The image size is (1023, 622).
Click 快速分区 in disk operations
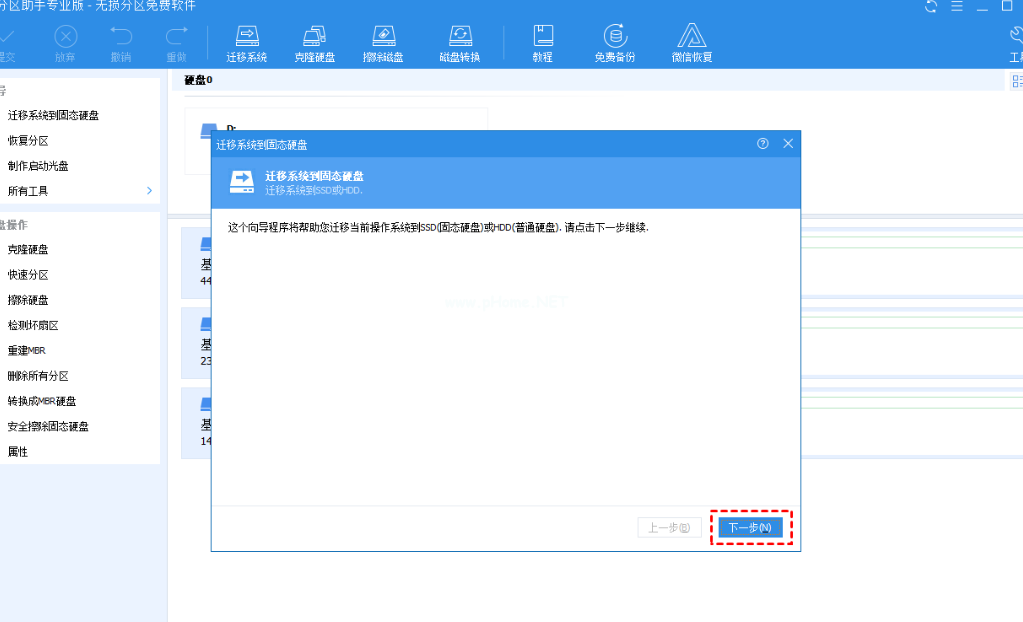pos(28,275)
